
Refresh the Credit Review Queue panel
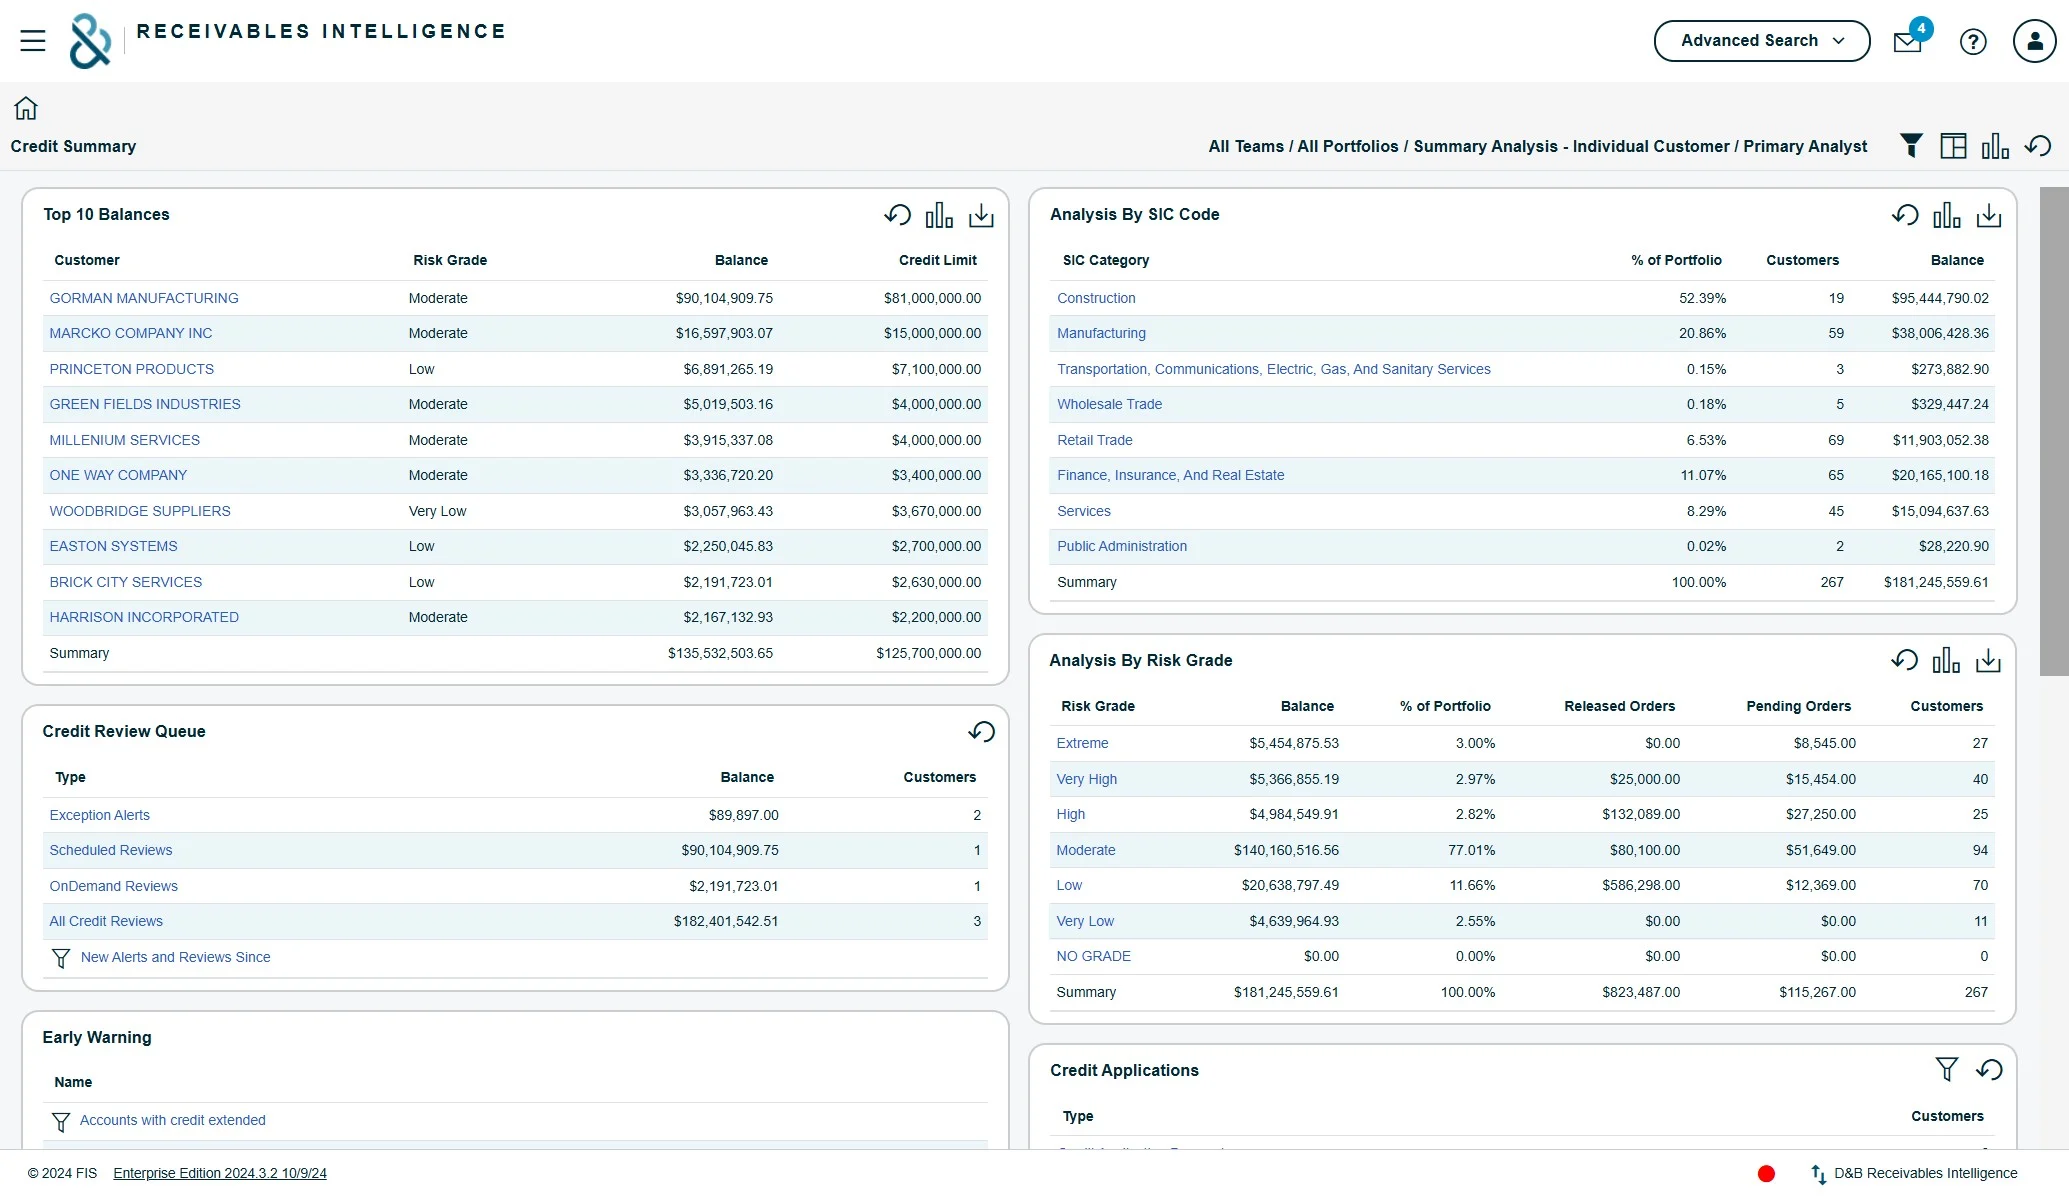click(981, 732)
